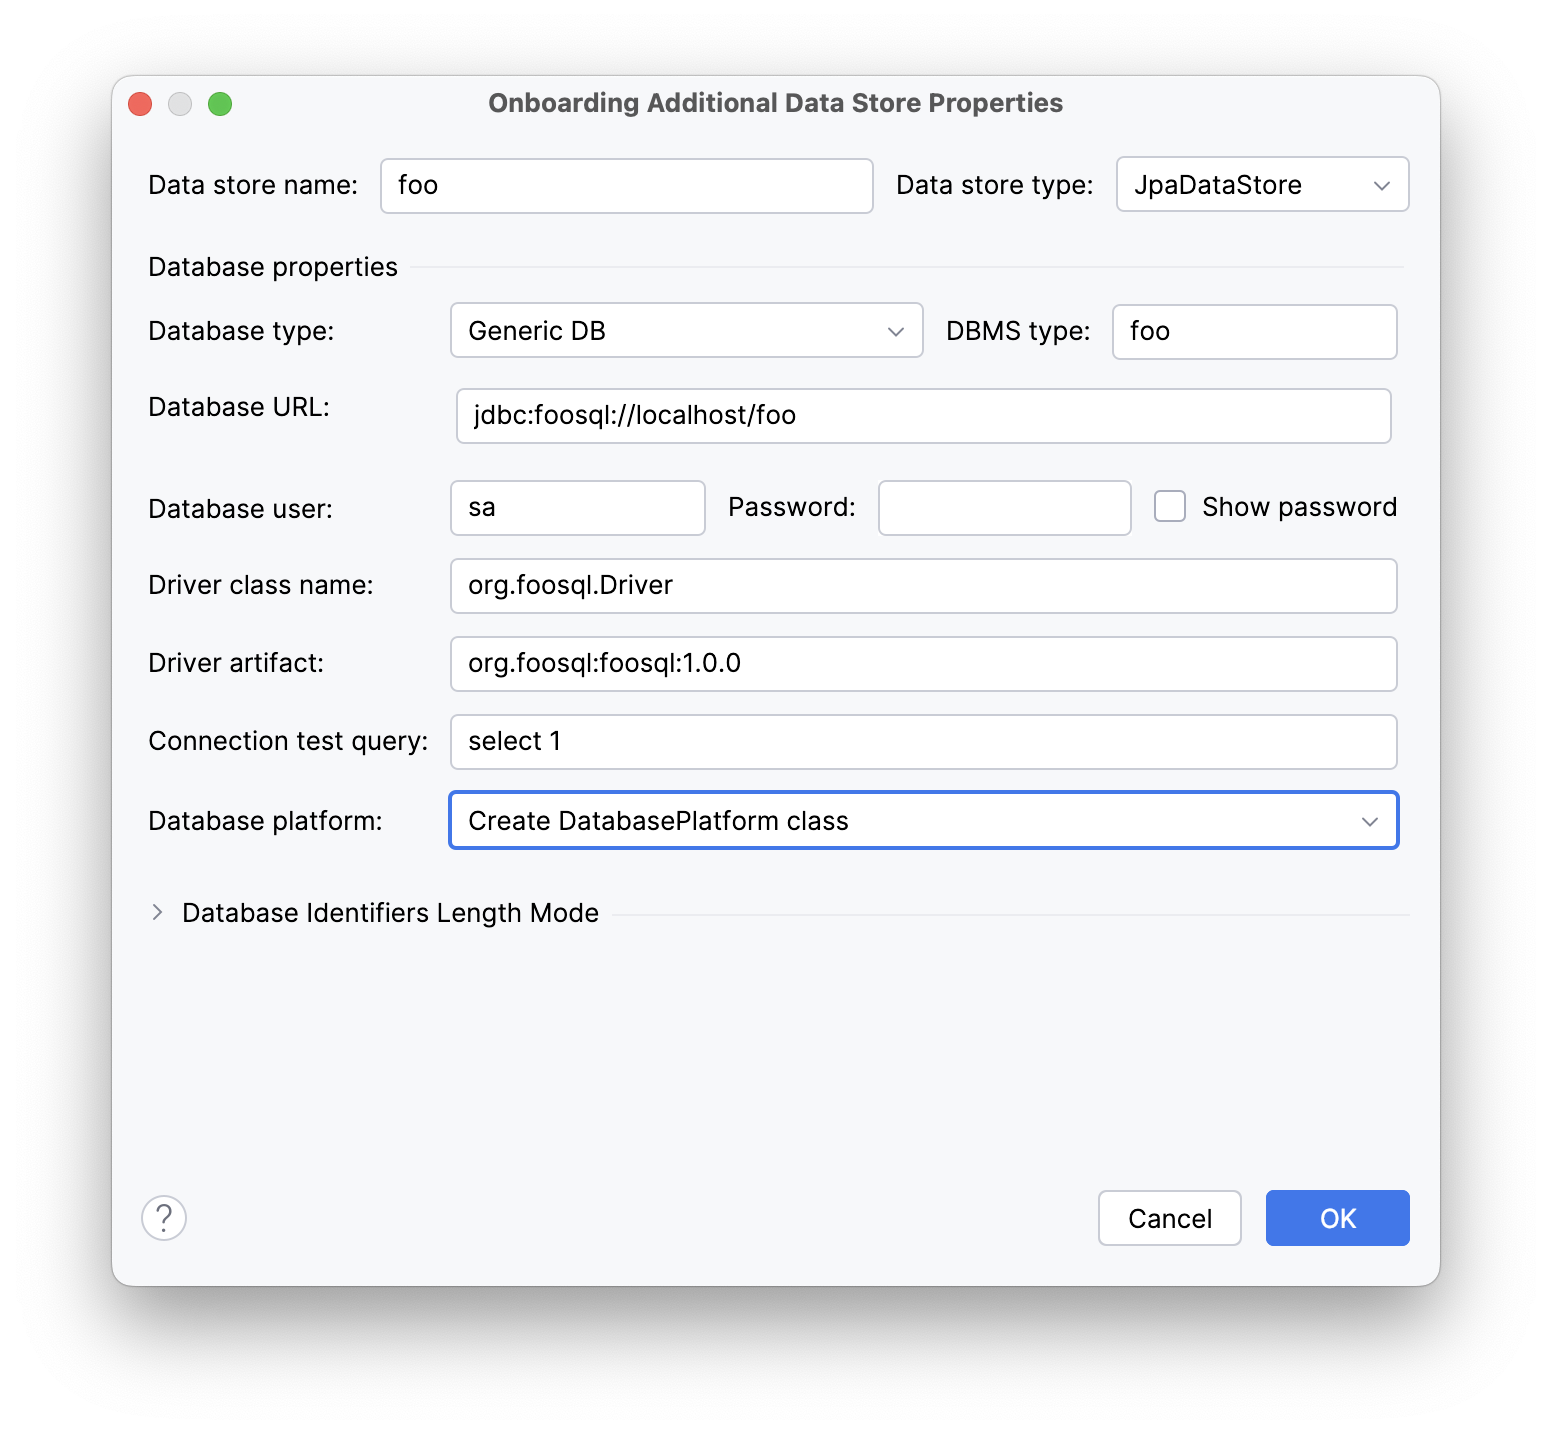Select the Connection test query field
Image resolution: width=1552 pixels, height=1434 pixels.
coord(922,741)
